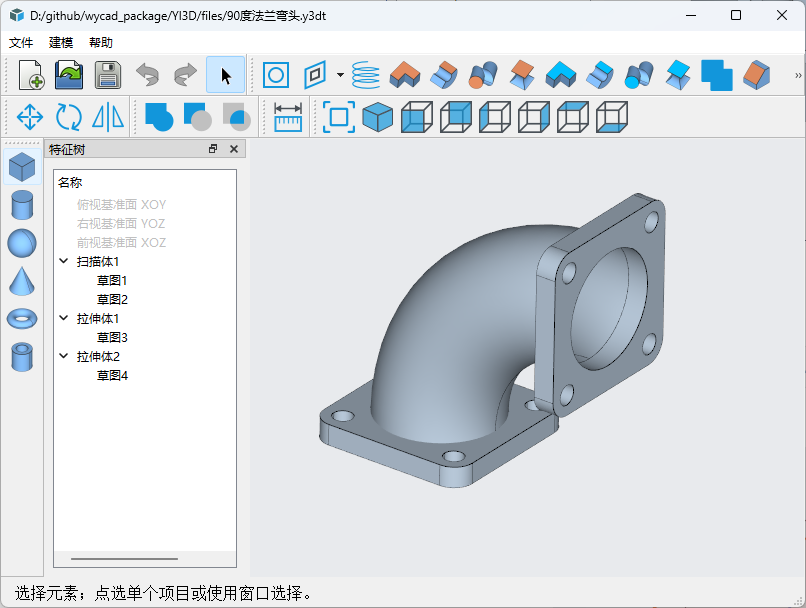Choose the blue-topped loft cut icon

[678, 75]
